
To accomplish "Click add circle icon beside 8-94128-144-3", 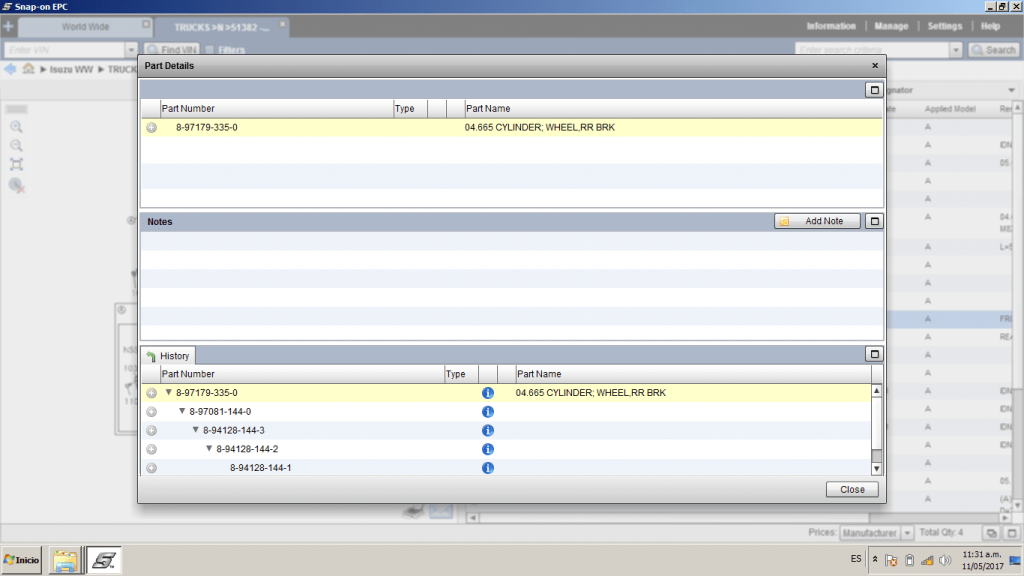I will pos(152,430).
